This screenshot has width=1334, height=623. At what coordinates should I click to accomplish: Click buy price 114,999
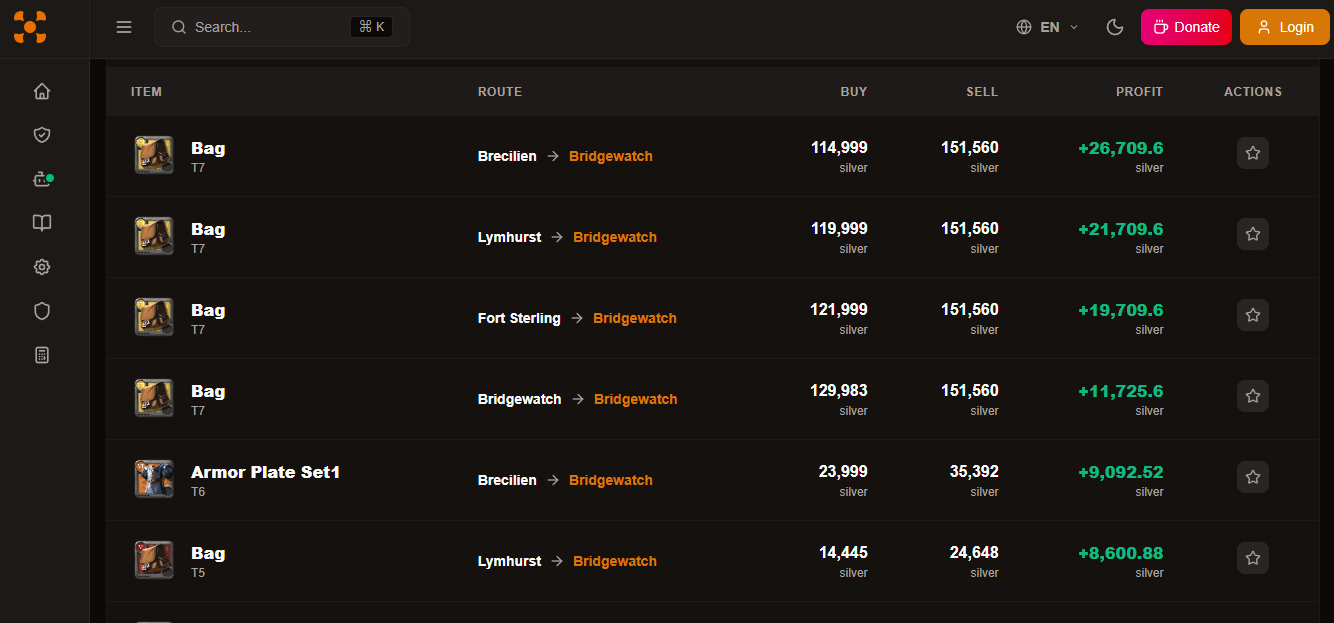tap(839, 148)
